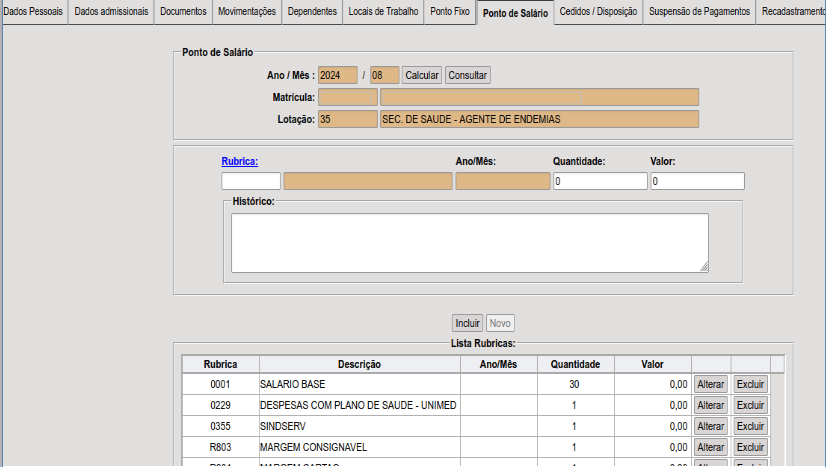Click Excluir for MARGEM CONSIGNAVEL row
826x467 pixels.
pyautogui.click(x=751, y=448)
